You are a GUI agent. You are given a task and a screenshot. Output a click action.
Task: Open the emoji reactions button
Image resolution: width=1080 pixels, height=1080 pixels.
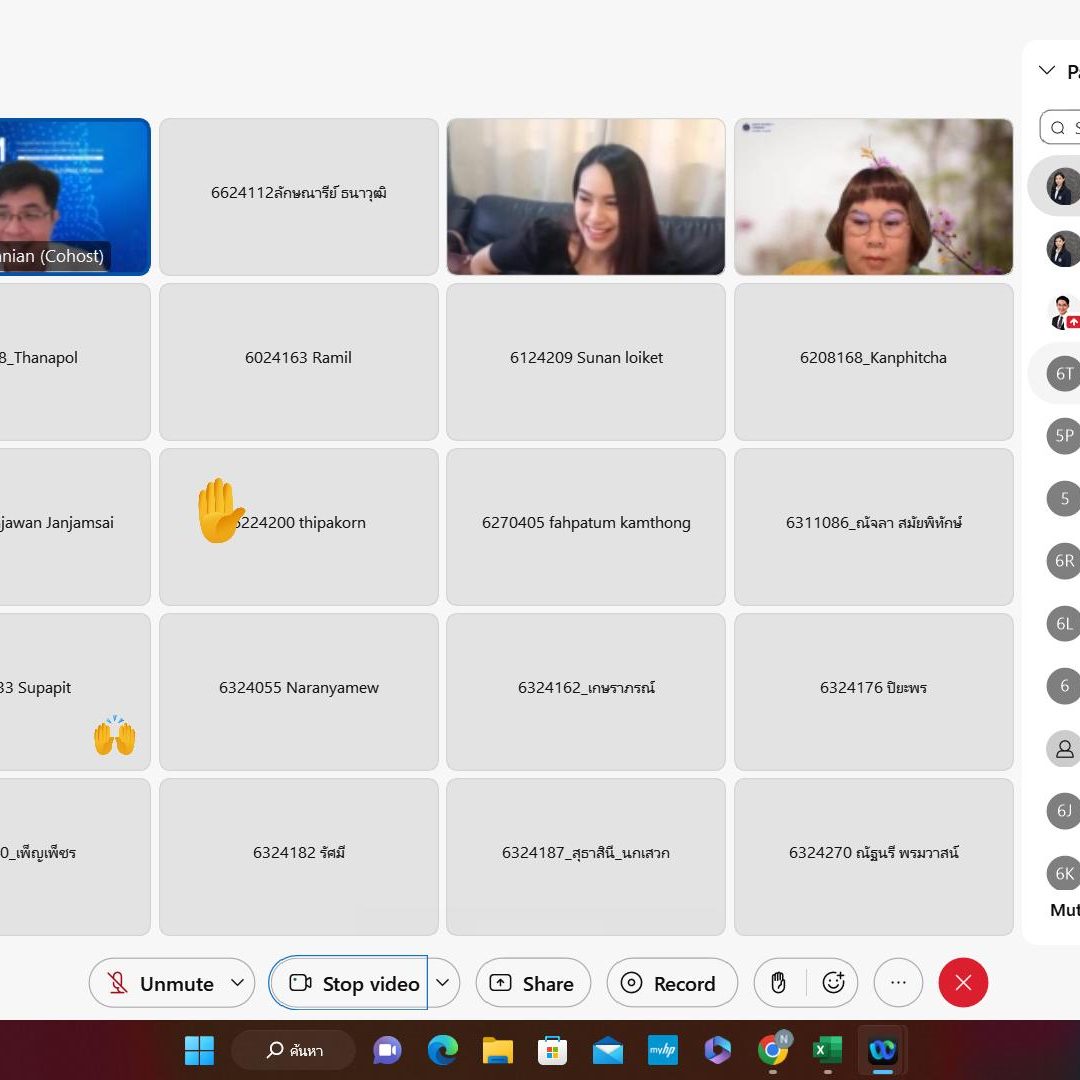point(833,983)
